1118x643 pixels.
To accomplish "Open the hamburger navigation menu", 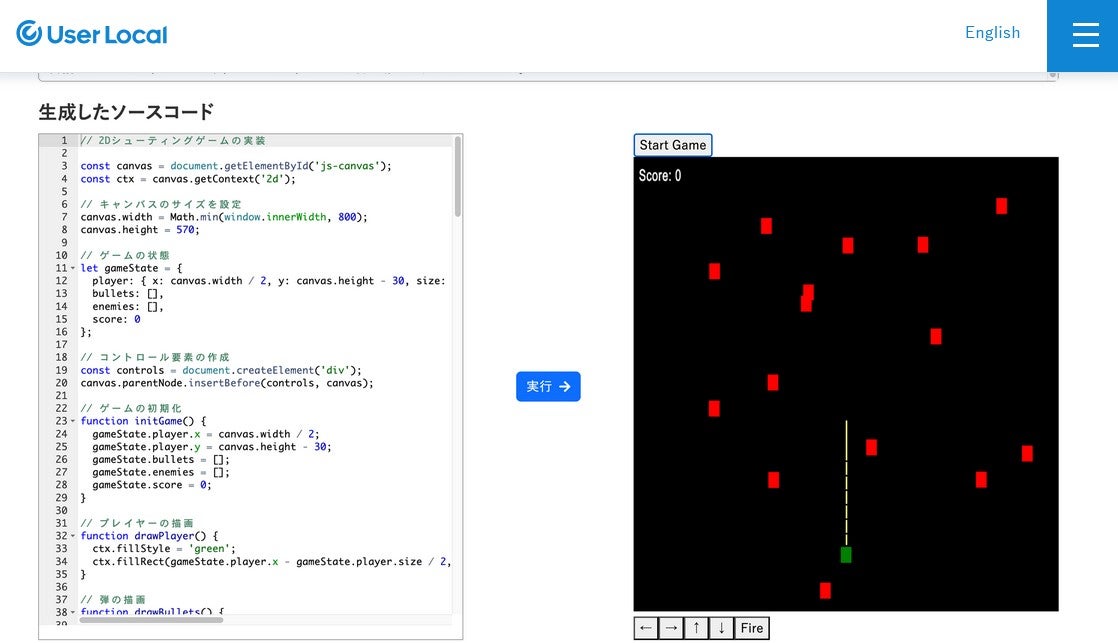I will 1085,33.
